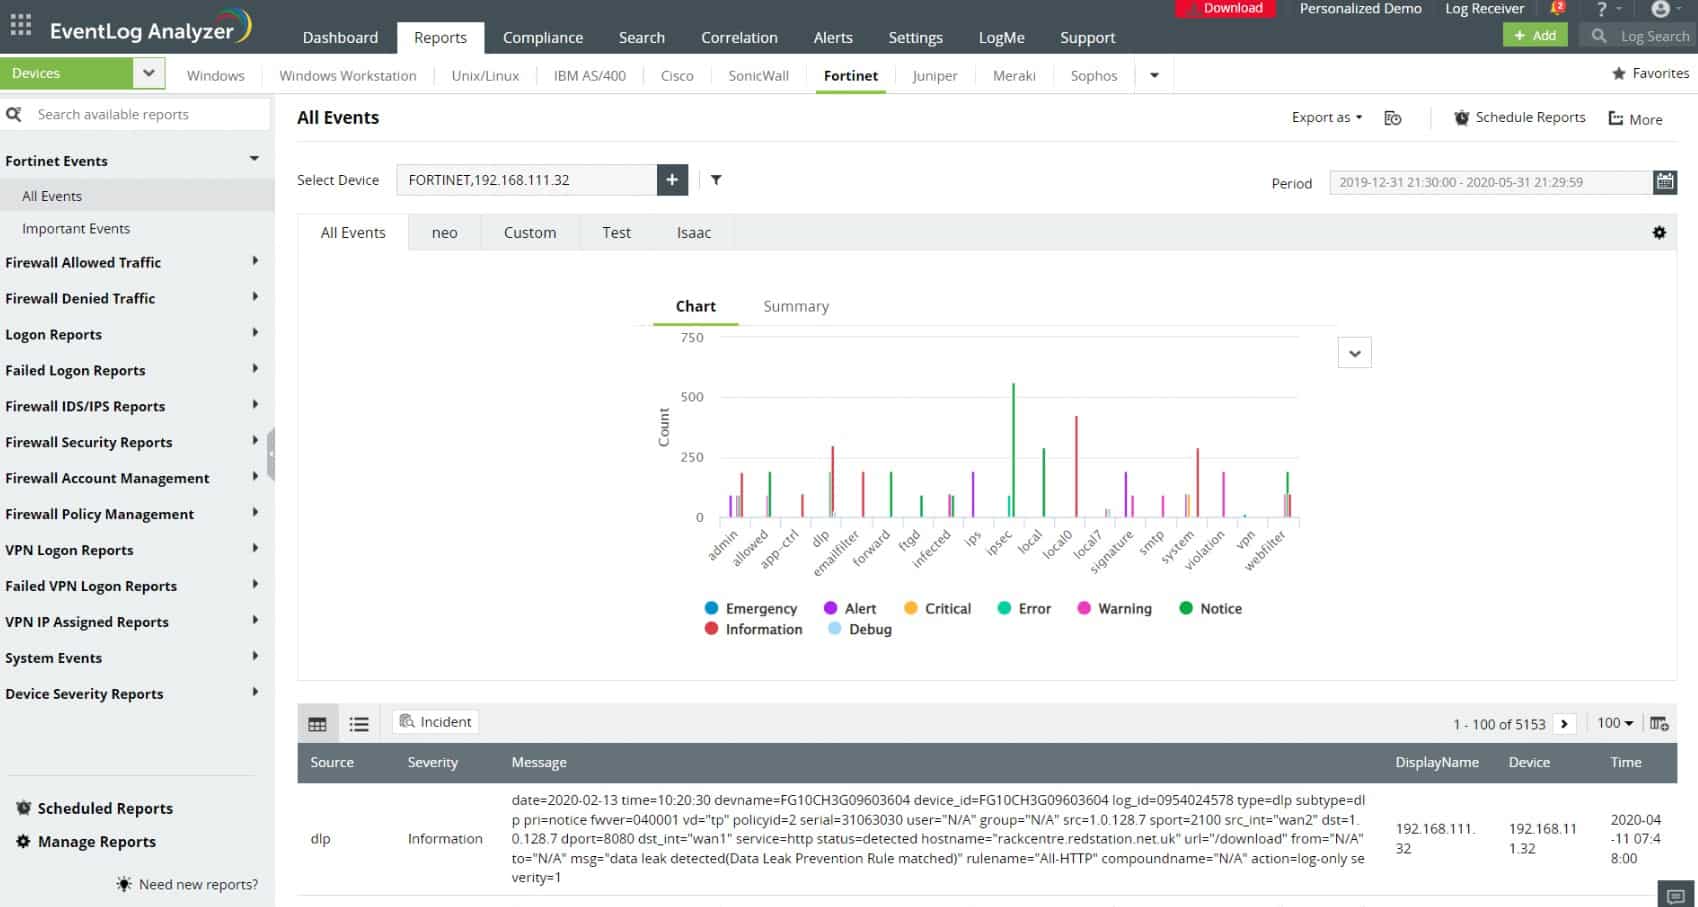Image resolution: width=1698 pixels, height=907 pixels.
Task: Toggle Alert series in chart legend
Action: 849,608
